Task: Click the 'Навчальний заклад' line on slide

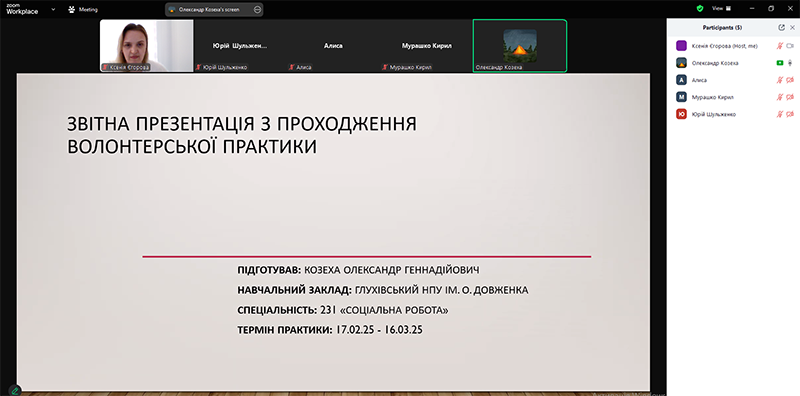Action: 383,290
